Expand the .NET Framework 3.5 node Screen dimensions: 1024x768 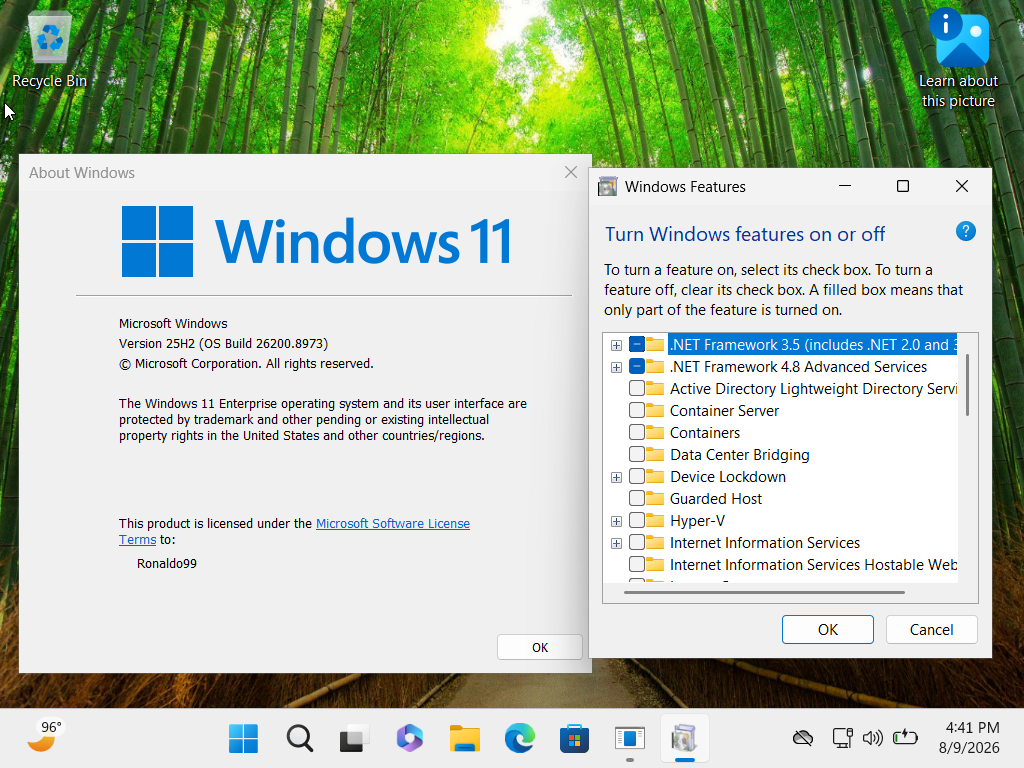(616, 345)
